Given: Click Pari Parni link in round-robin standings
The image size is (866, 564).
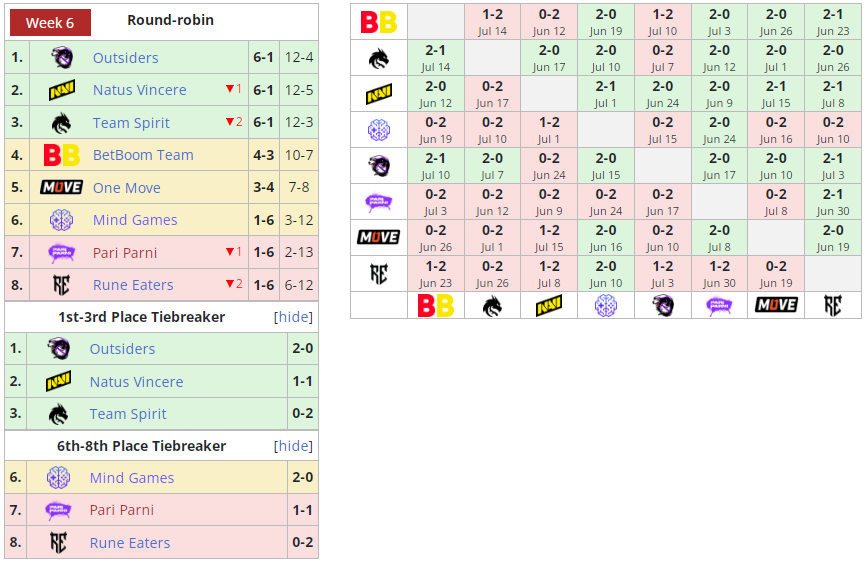Looking at the screenshot, I should [125, 253].
